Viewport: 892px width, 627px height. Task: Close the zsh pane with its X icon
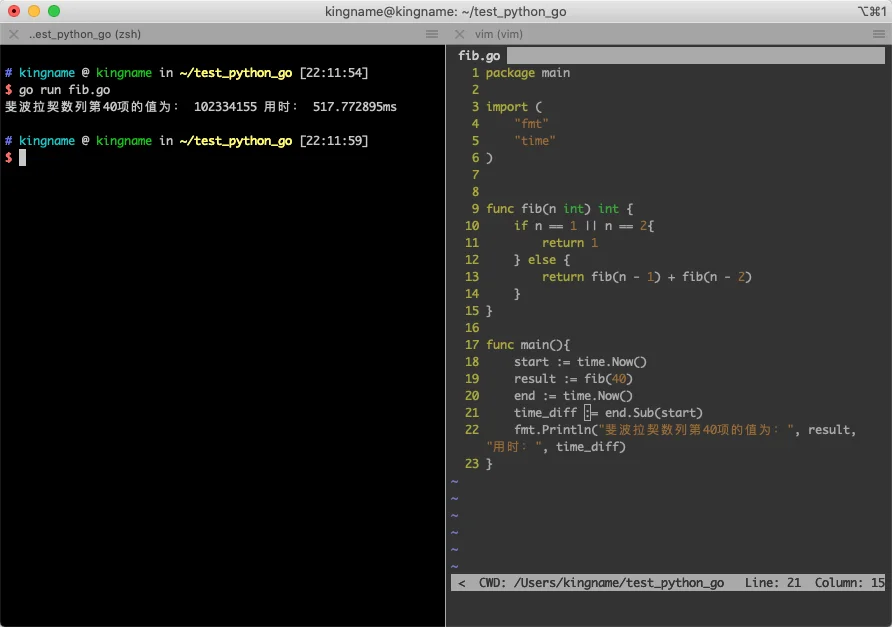pyautogui.click(x=14, y=34)
